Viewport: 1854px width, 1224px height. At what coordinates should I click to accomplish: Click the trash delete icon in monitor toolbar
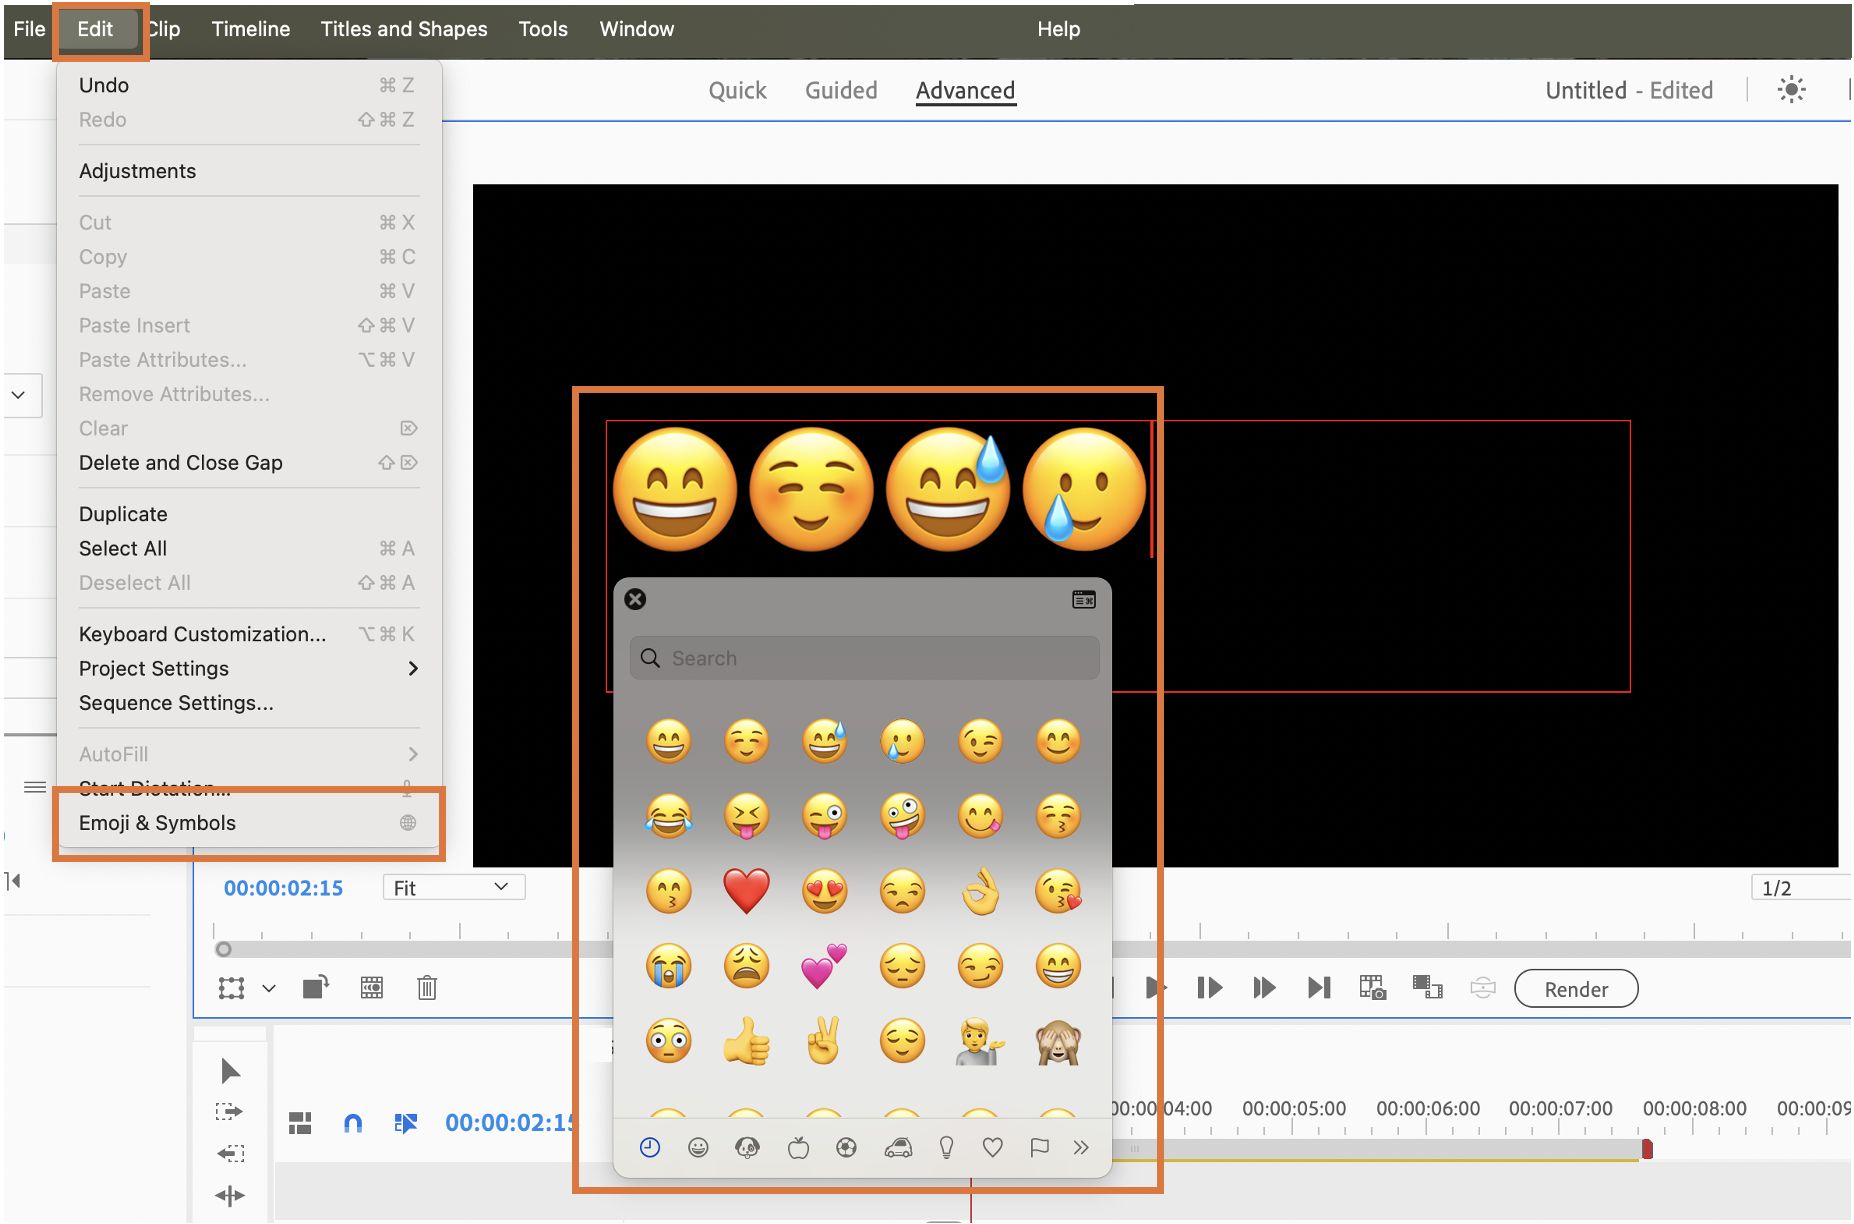click(x=427, y=988)
